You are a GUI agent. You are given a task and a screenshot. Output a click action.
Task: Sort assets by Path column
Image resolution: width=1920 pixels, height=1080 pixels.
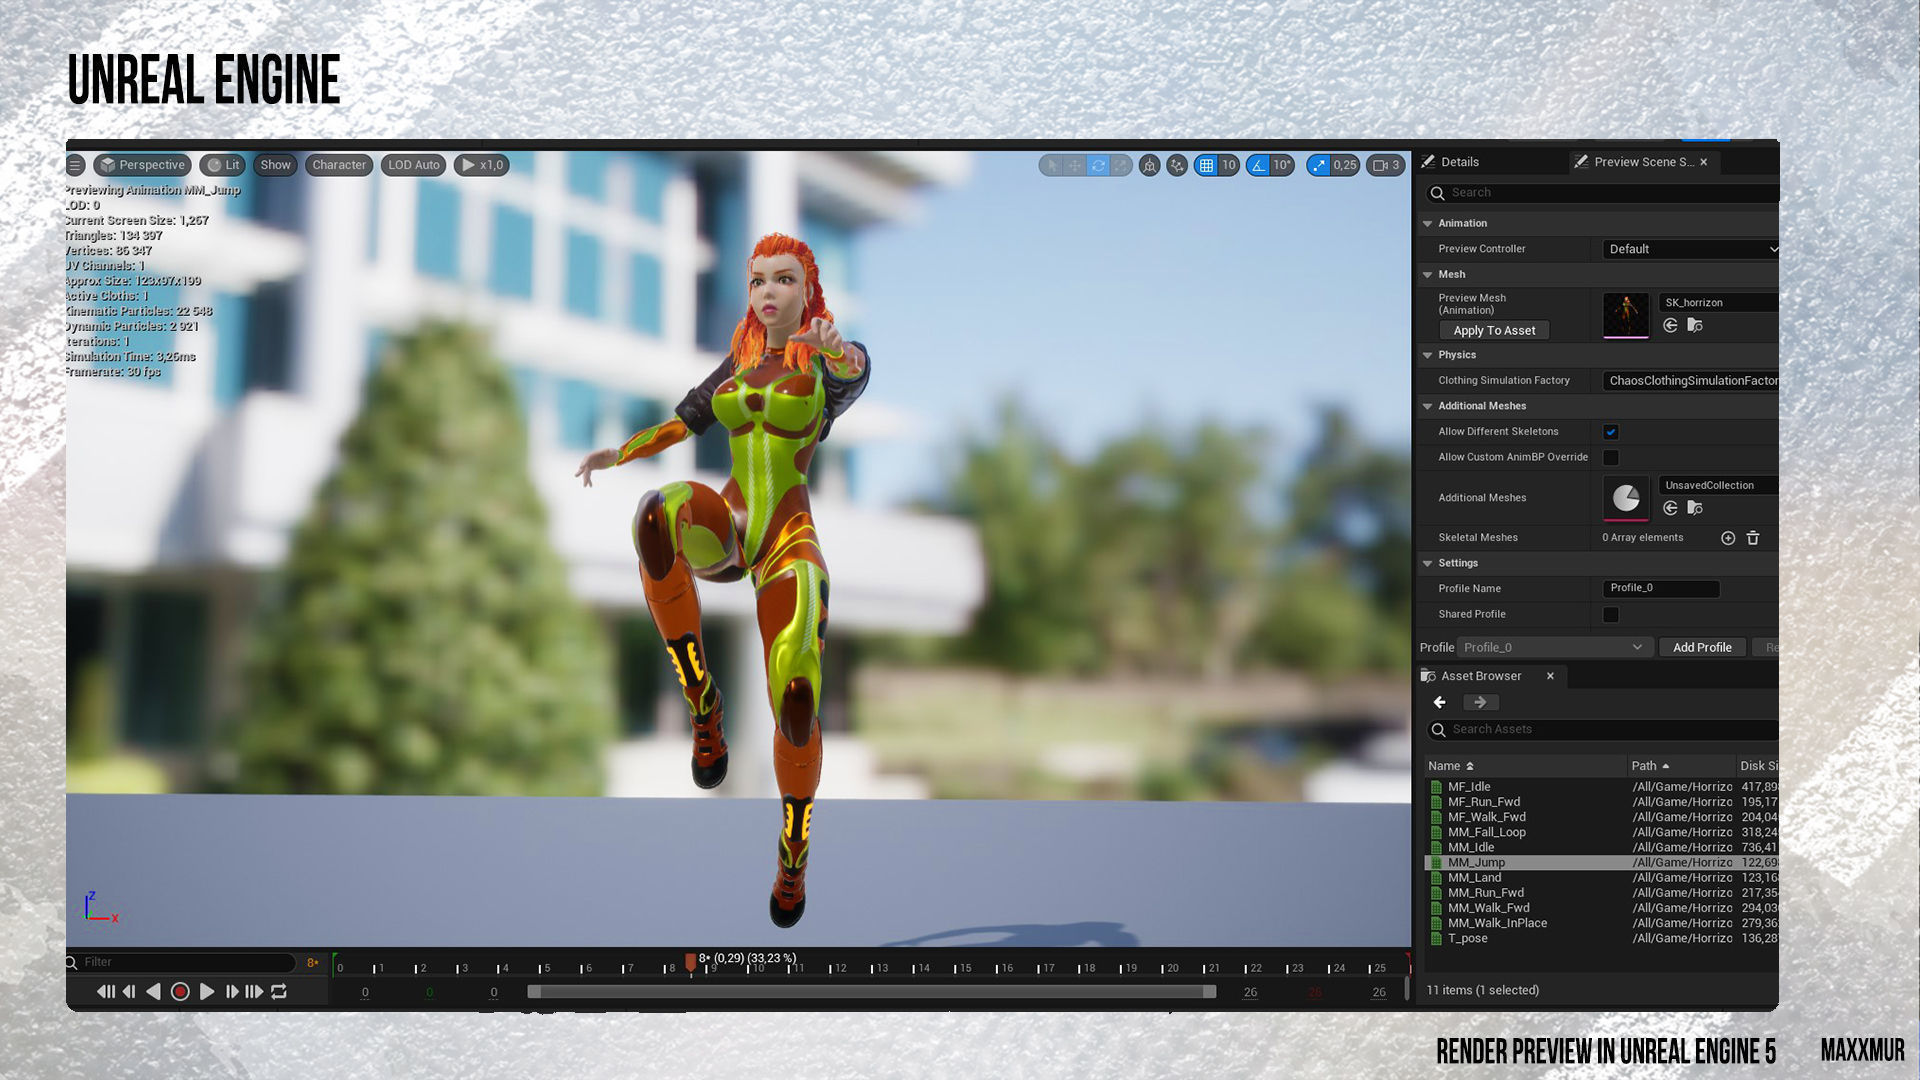pos(1681,766)
